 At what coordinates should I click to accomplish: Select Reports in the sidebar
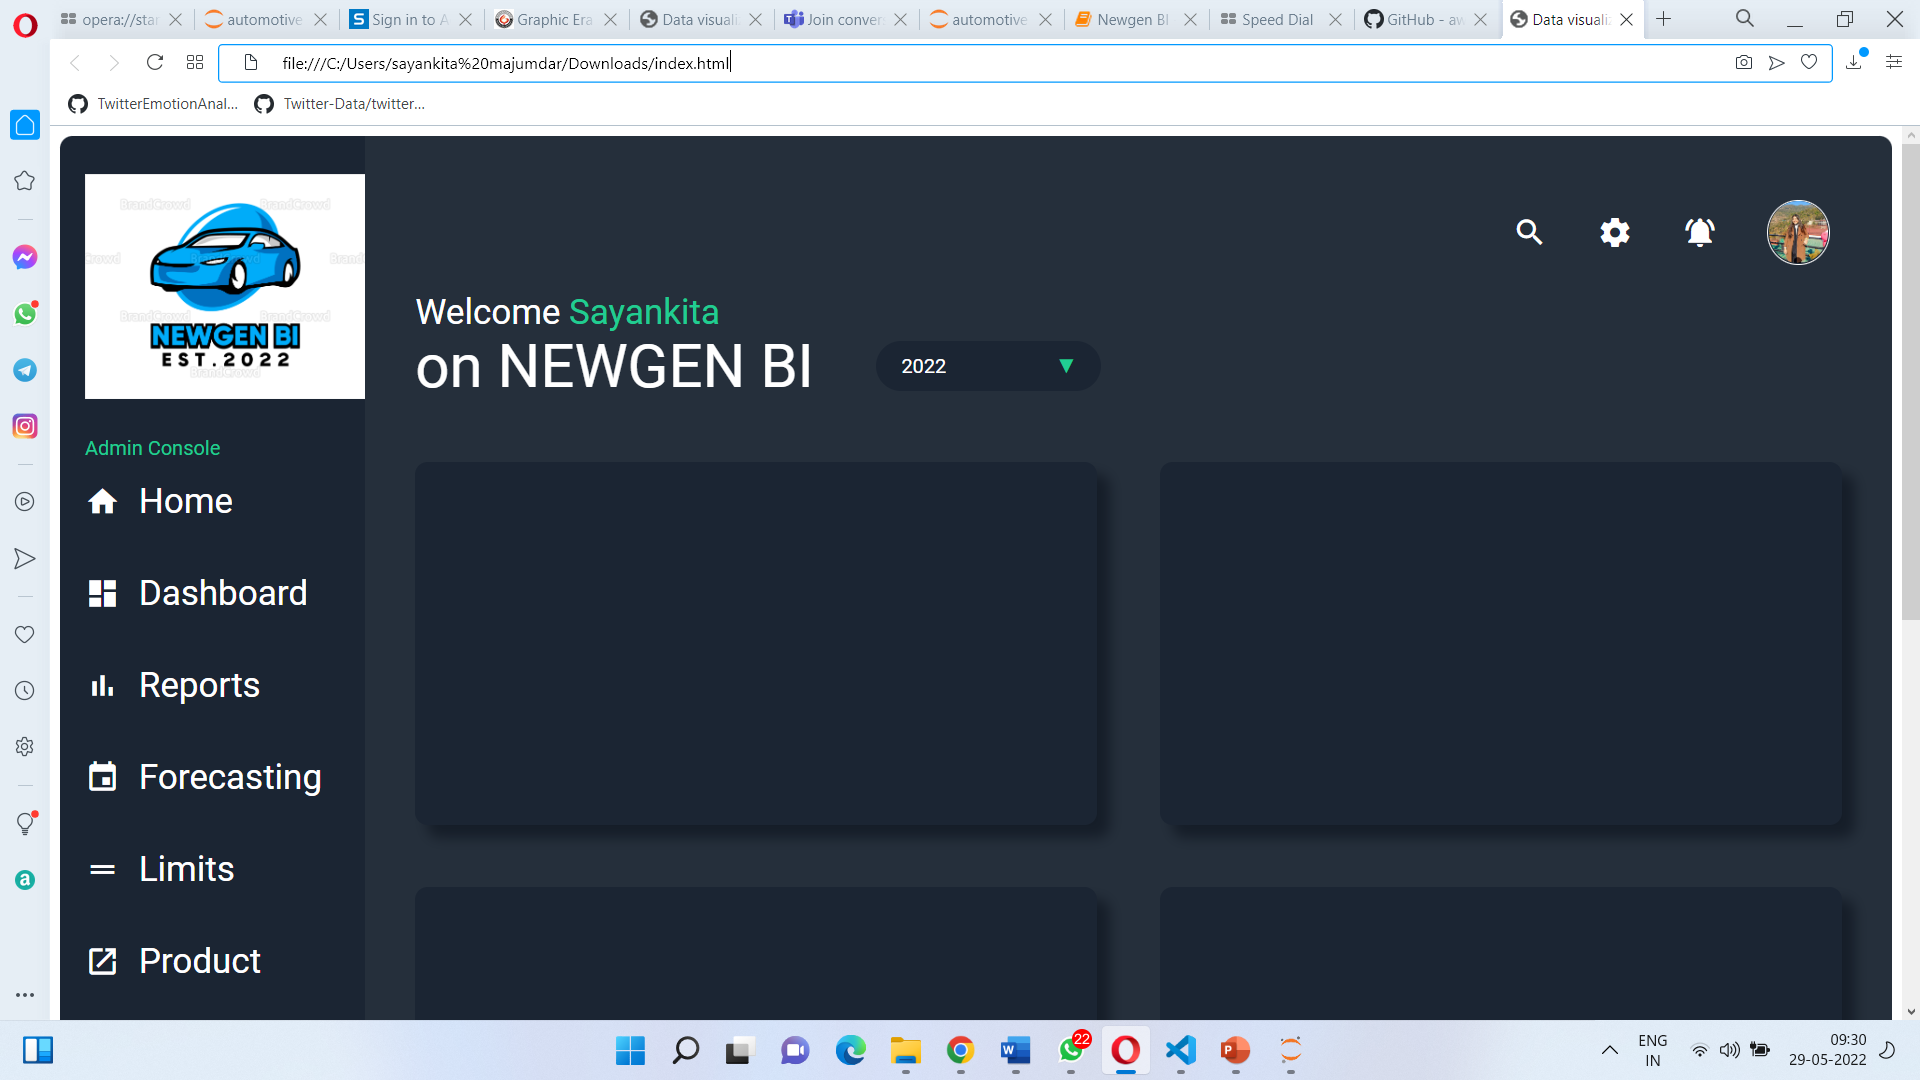(198, 685)
